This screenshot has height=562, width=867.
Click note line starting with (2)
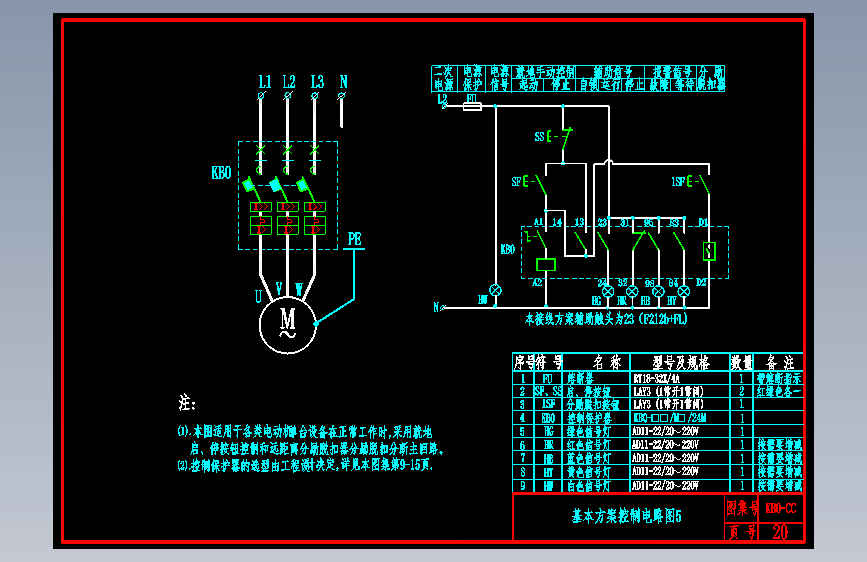pyautogui.click(x=305, y=465)
